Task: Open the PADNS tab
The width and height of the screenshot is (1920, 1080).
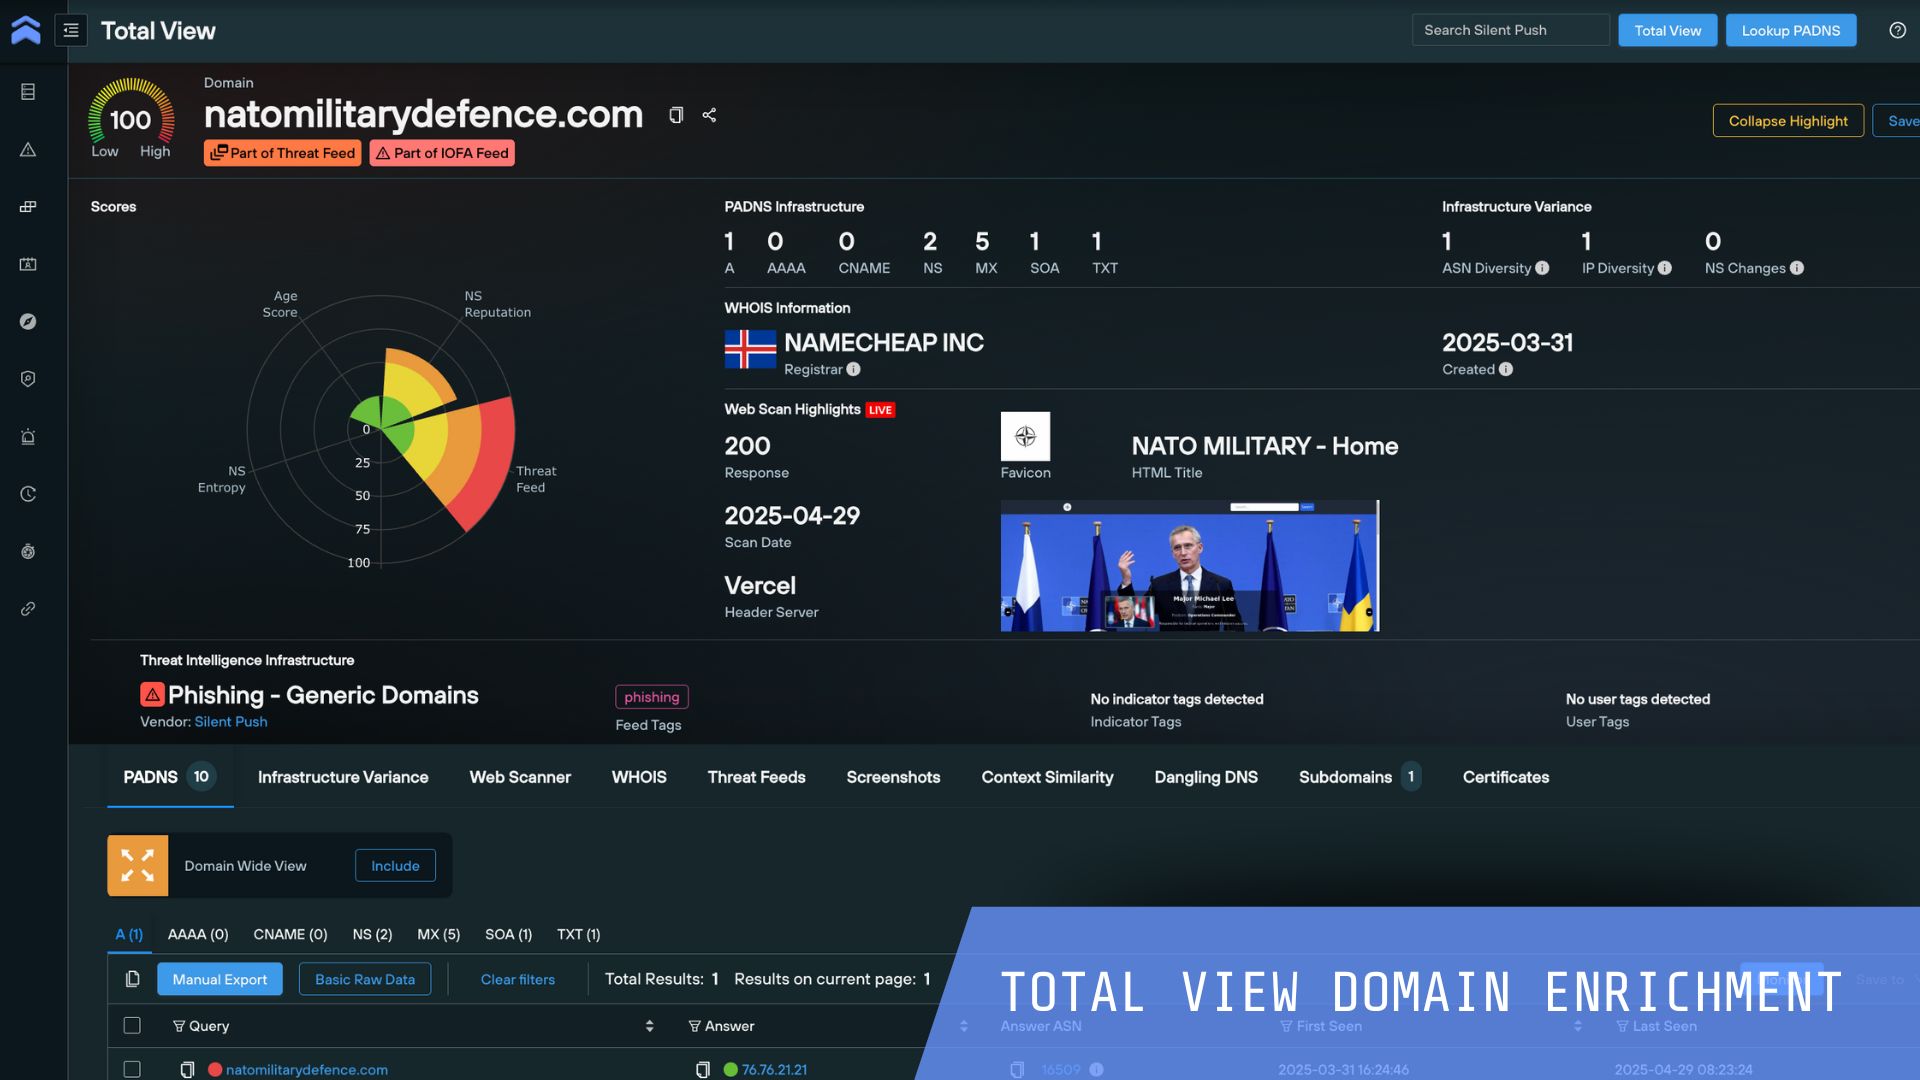Action: (x=170, y=777)
